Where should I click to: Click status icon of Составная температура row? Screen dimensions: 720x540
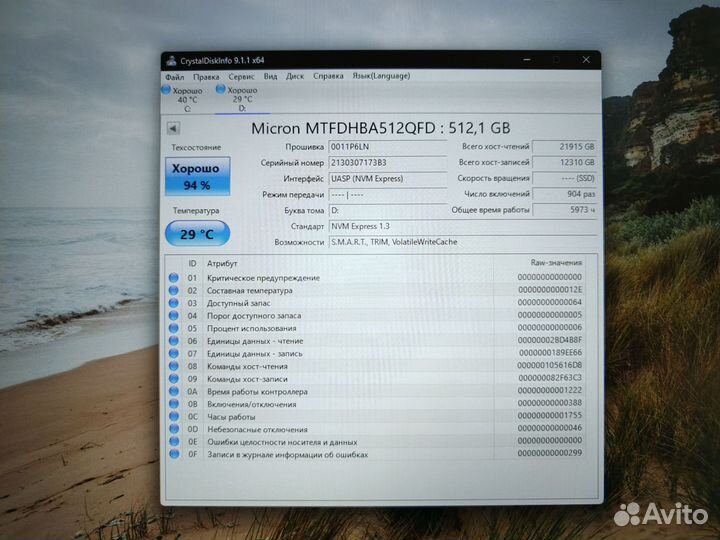174,291
